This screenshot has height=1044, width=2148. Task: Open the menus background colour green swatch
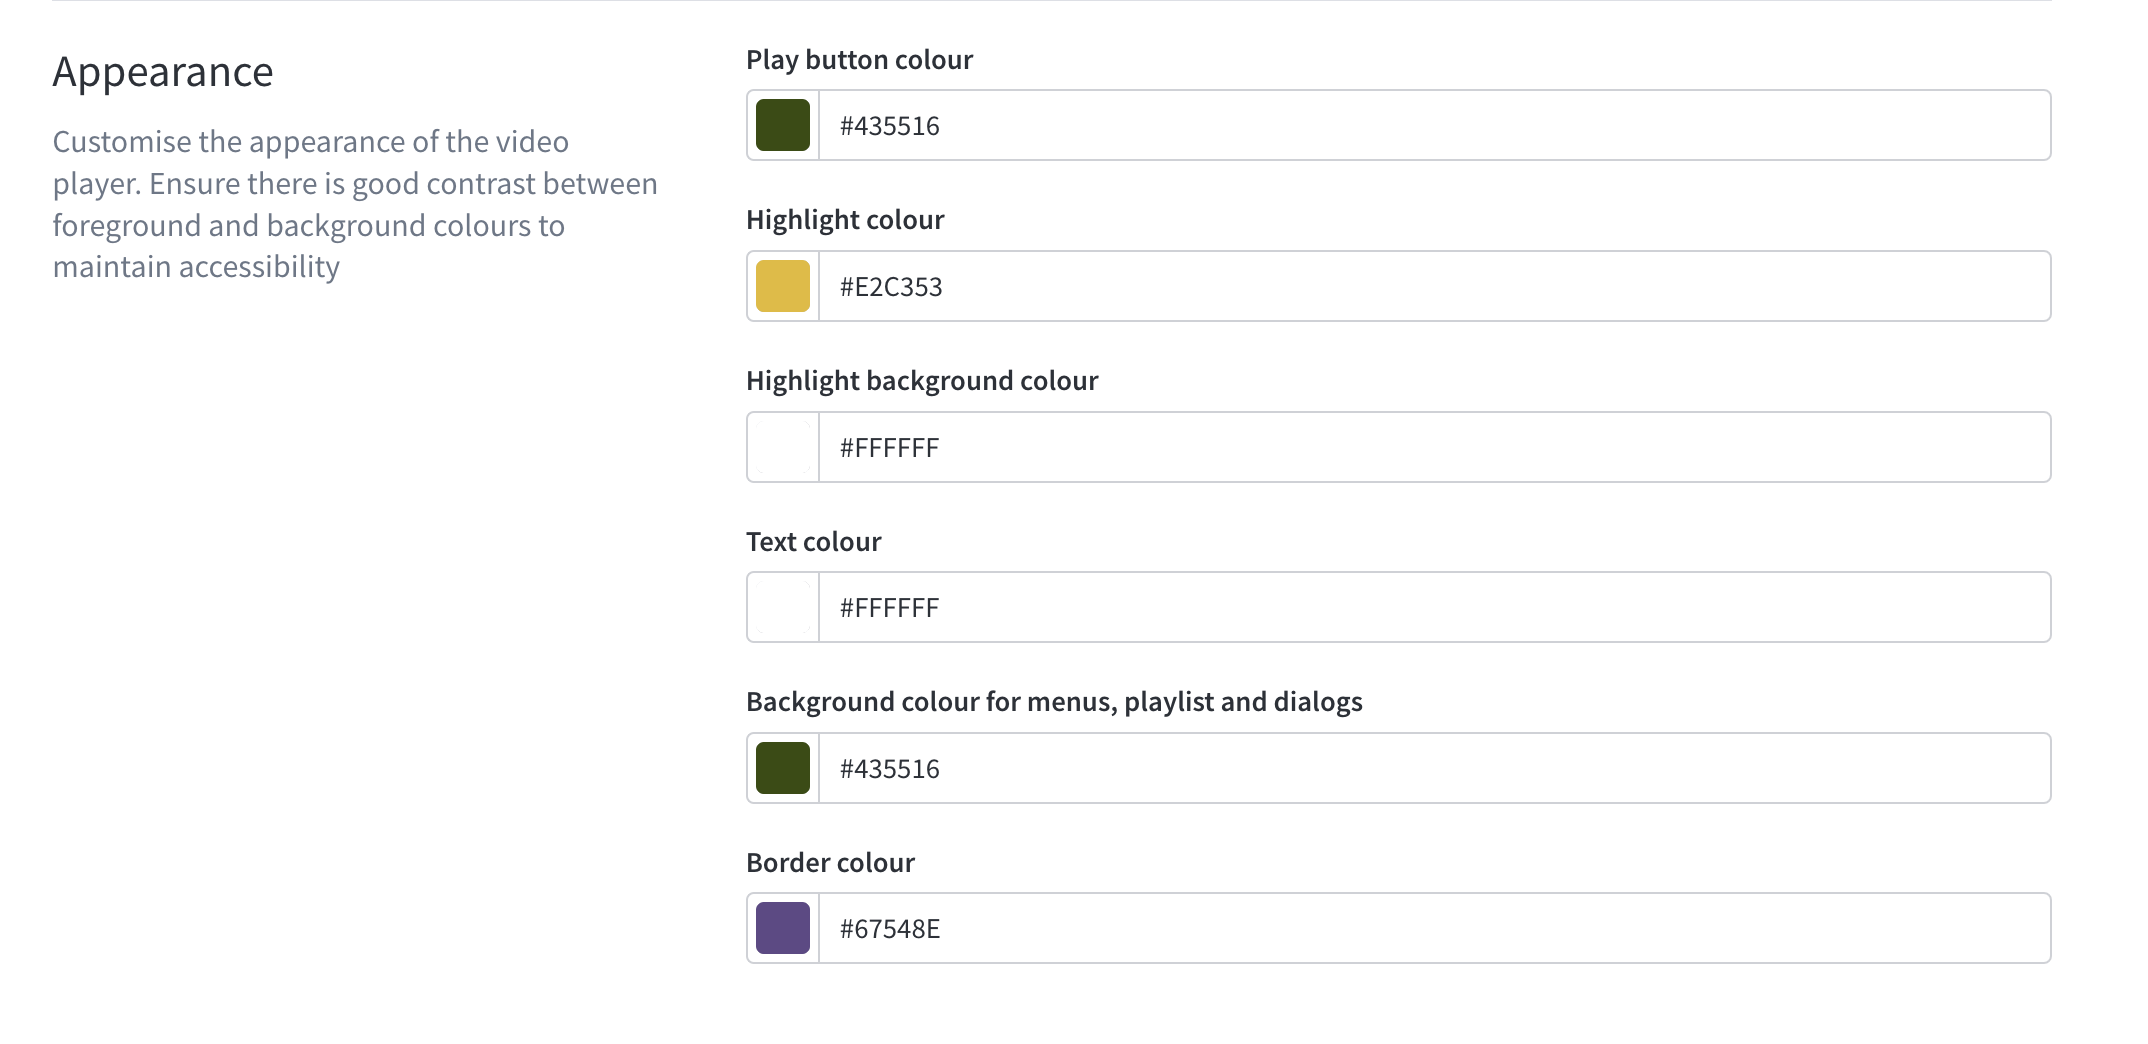coord(783,768)
